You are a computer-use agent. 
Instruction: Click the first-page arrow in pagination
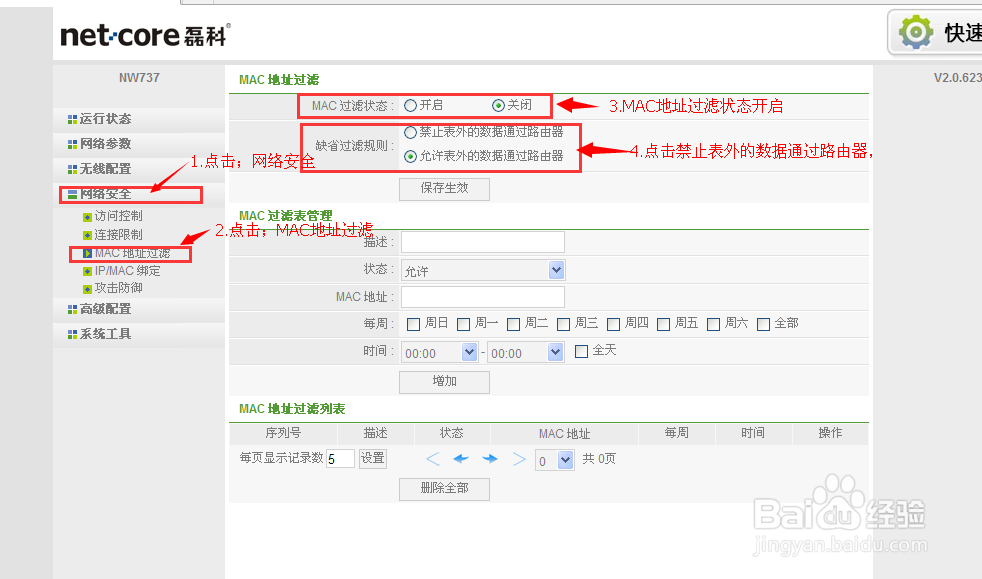click(432, 458)
